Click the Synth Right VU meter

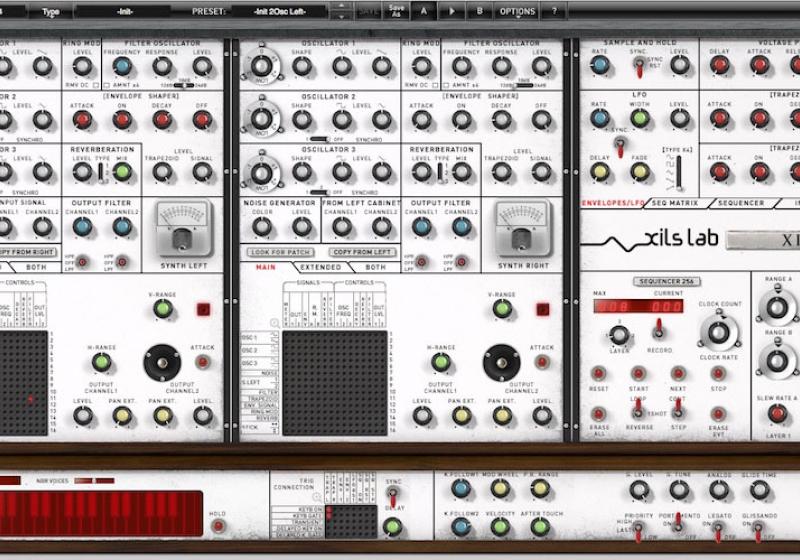(522, 228)
